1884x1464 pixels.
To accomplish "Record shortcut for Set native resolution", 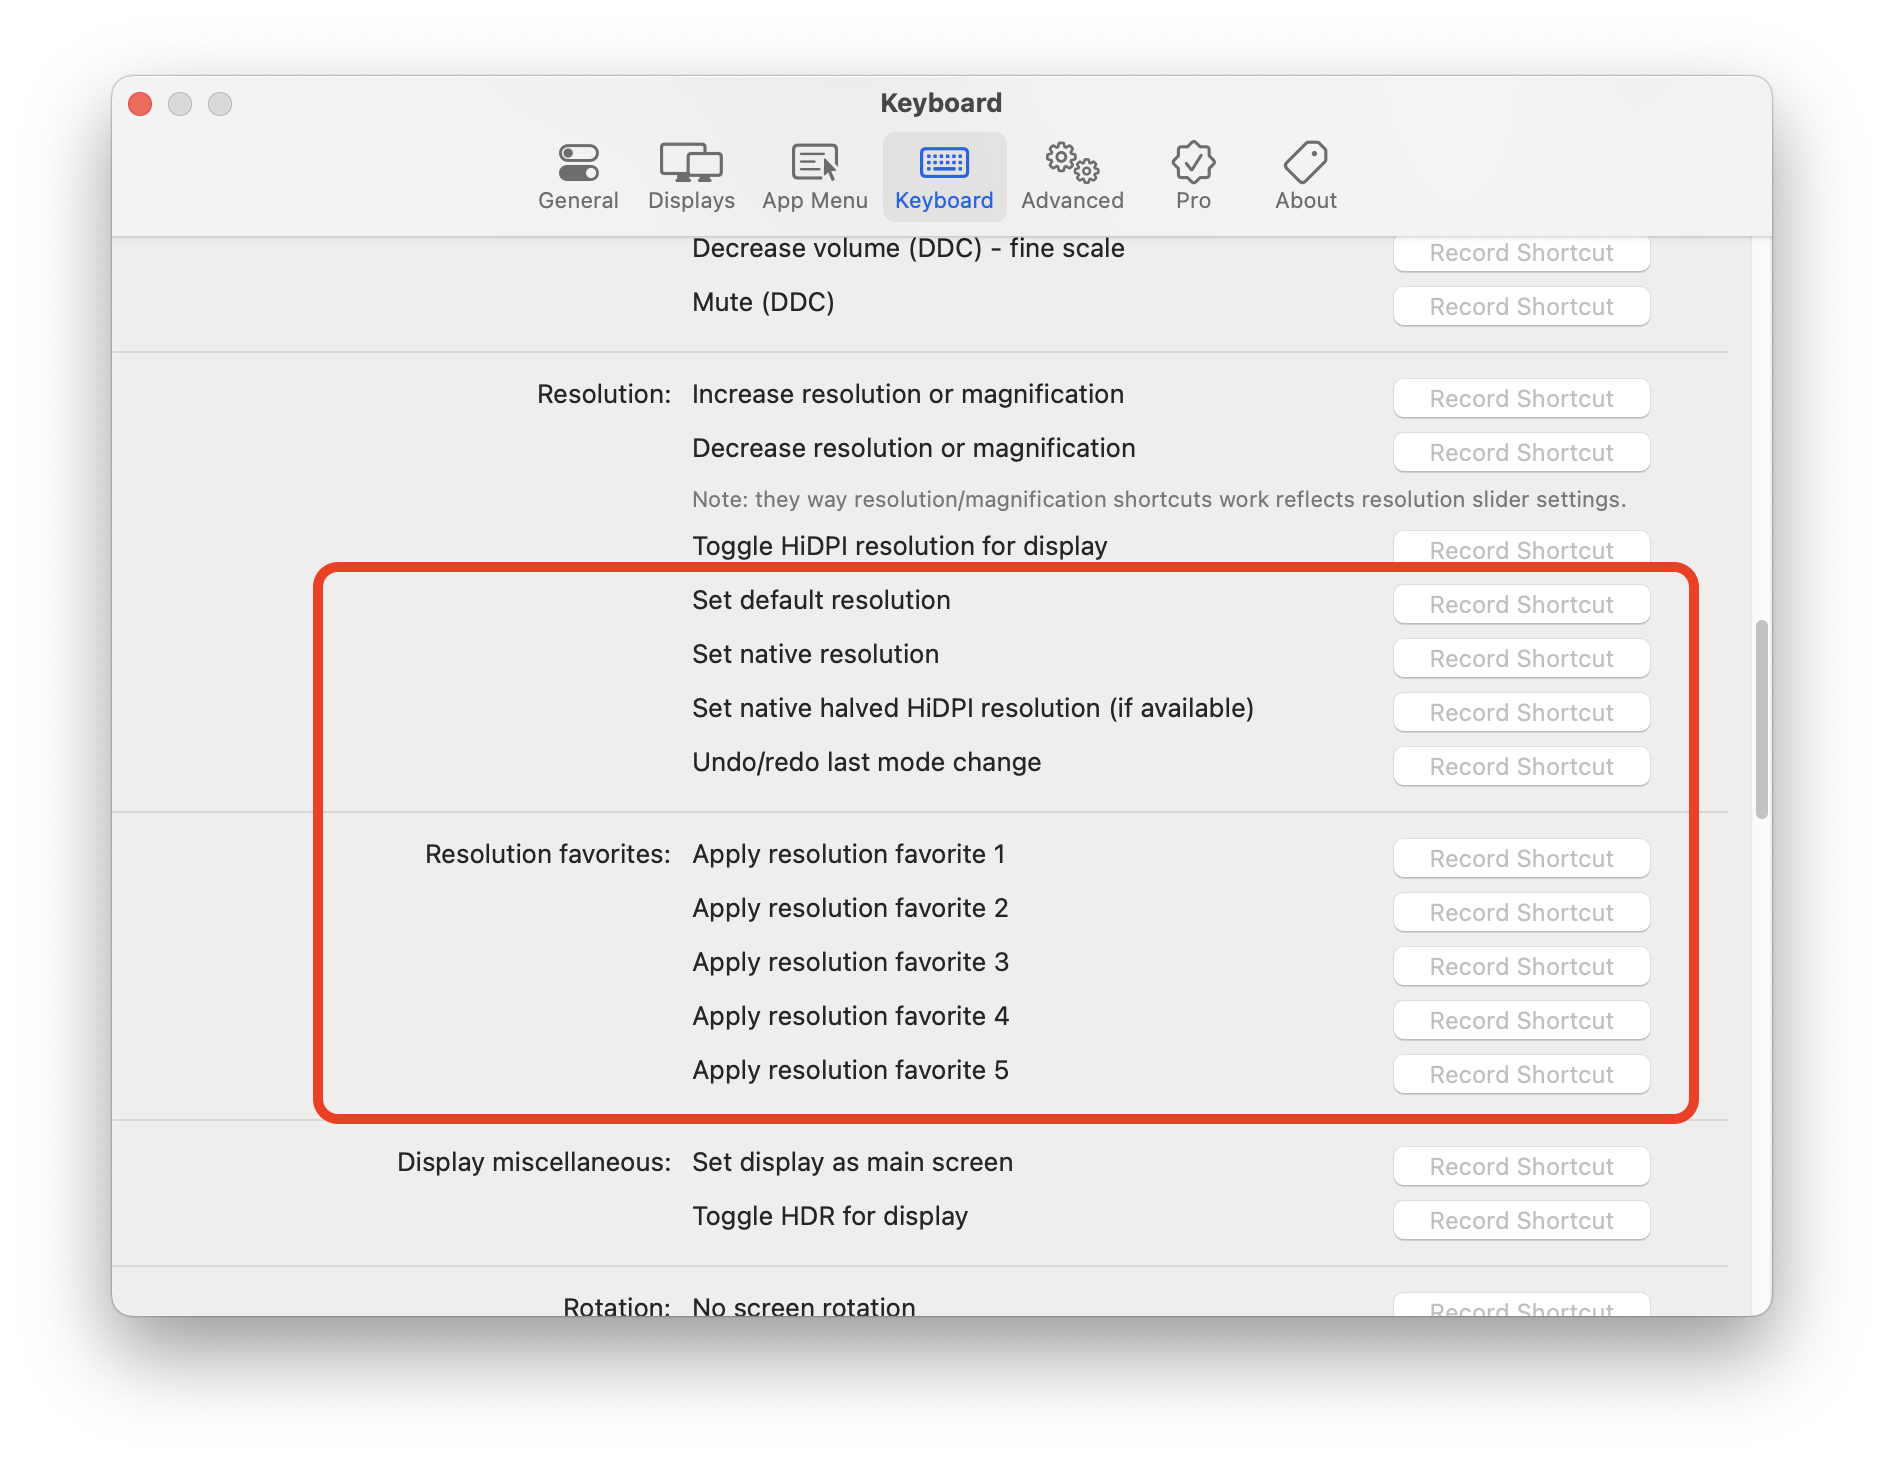I will tap(1521, 658).
